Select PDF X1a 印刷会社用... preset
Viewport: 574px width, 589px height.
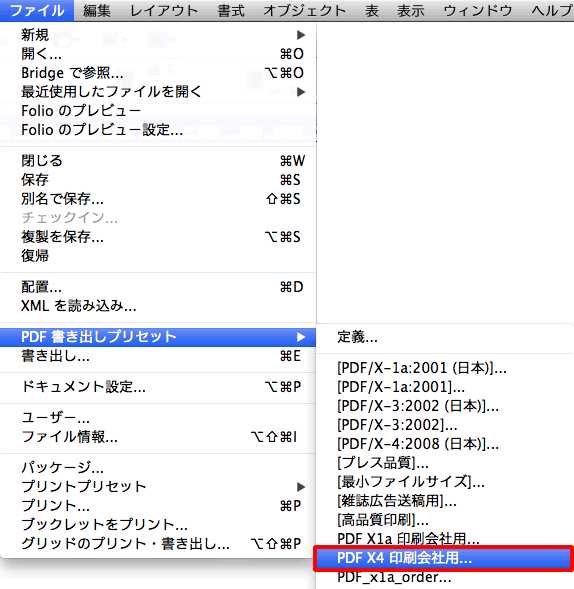point(445,539)
